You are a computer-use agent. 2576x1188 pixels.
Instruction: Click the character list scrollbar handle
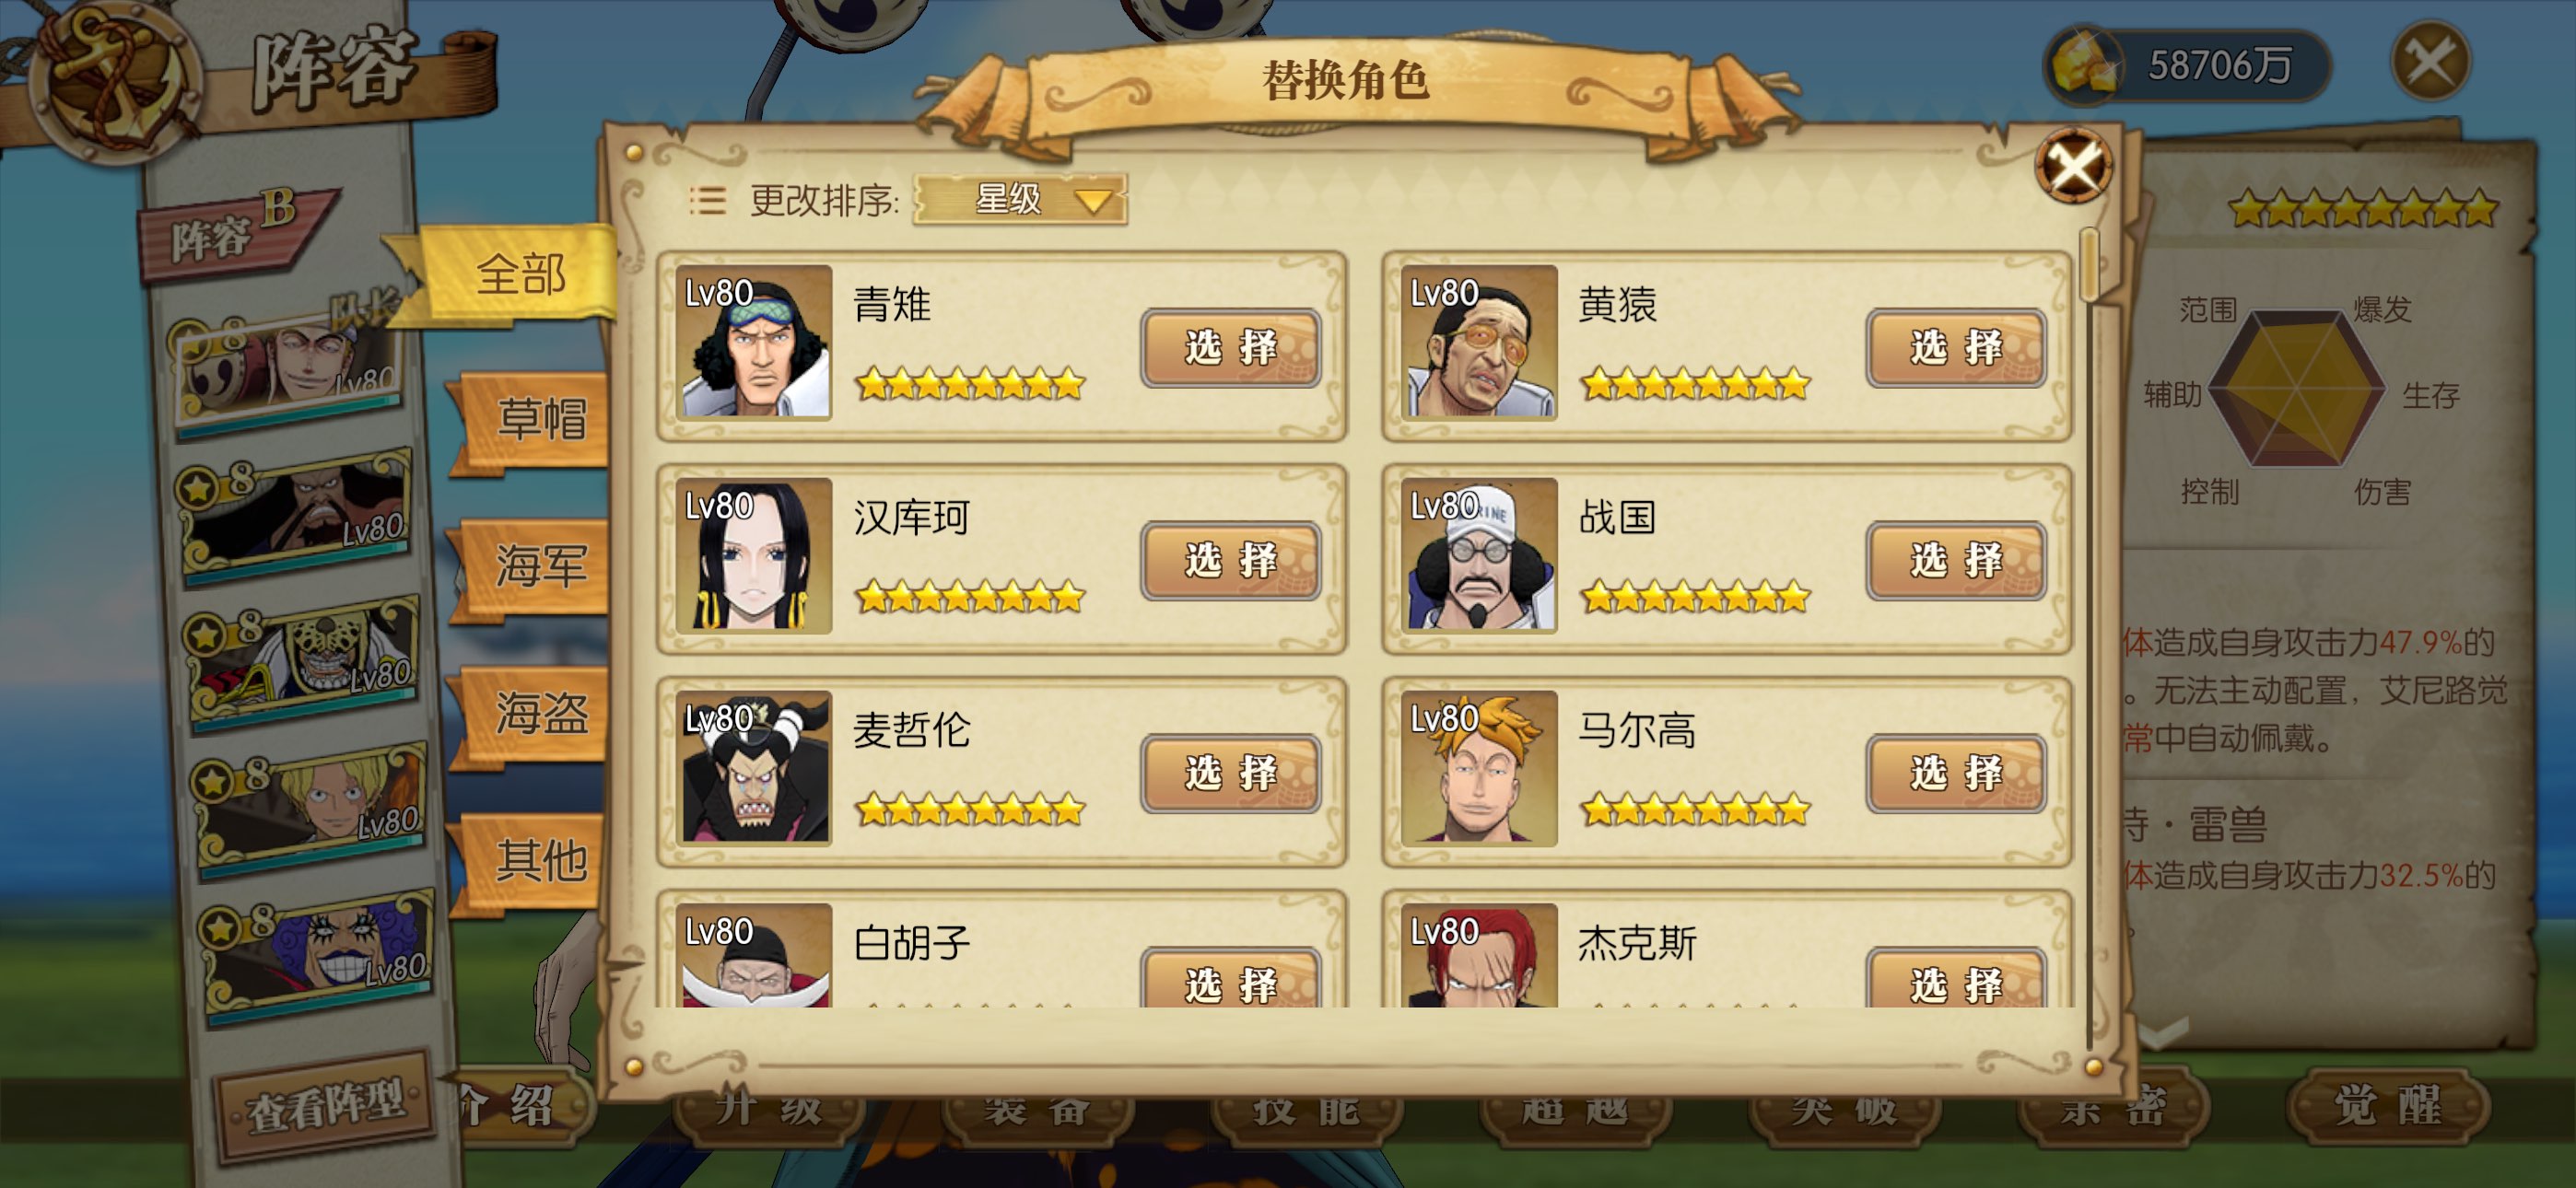point(2088,265)
